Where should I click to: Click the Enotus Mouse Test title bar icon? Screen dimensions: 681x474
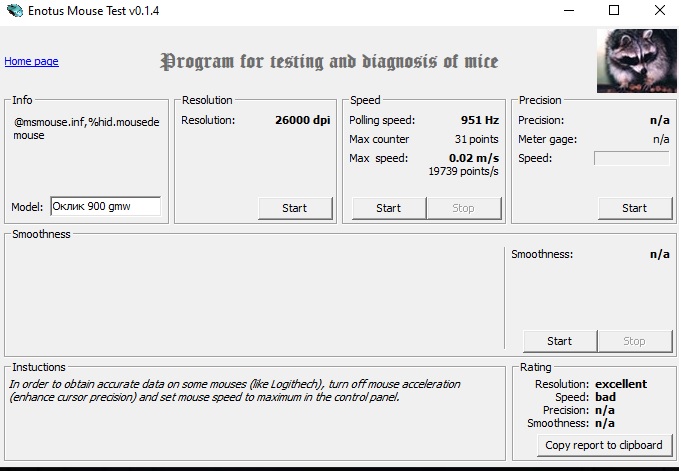coord(15,10)
